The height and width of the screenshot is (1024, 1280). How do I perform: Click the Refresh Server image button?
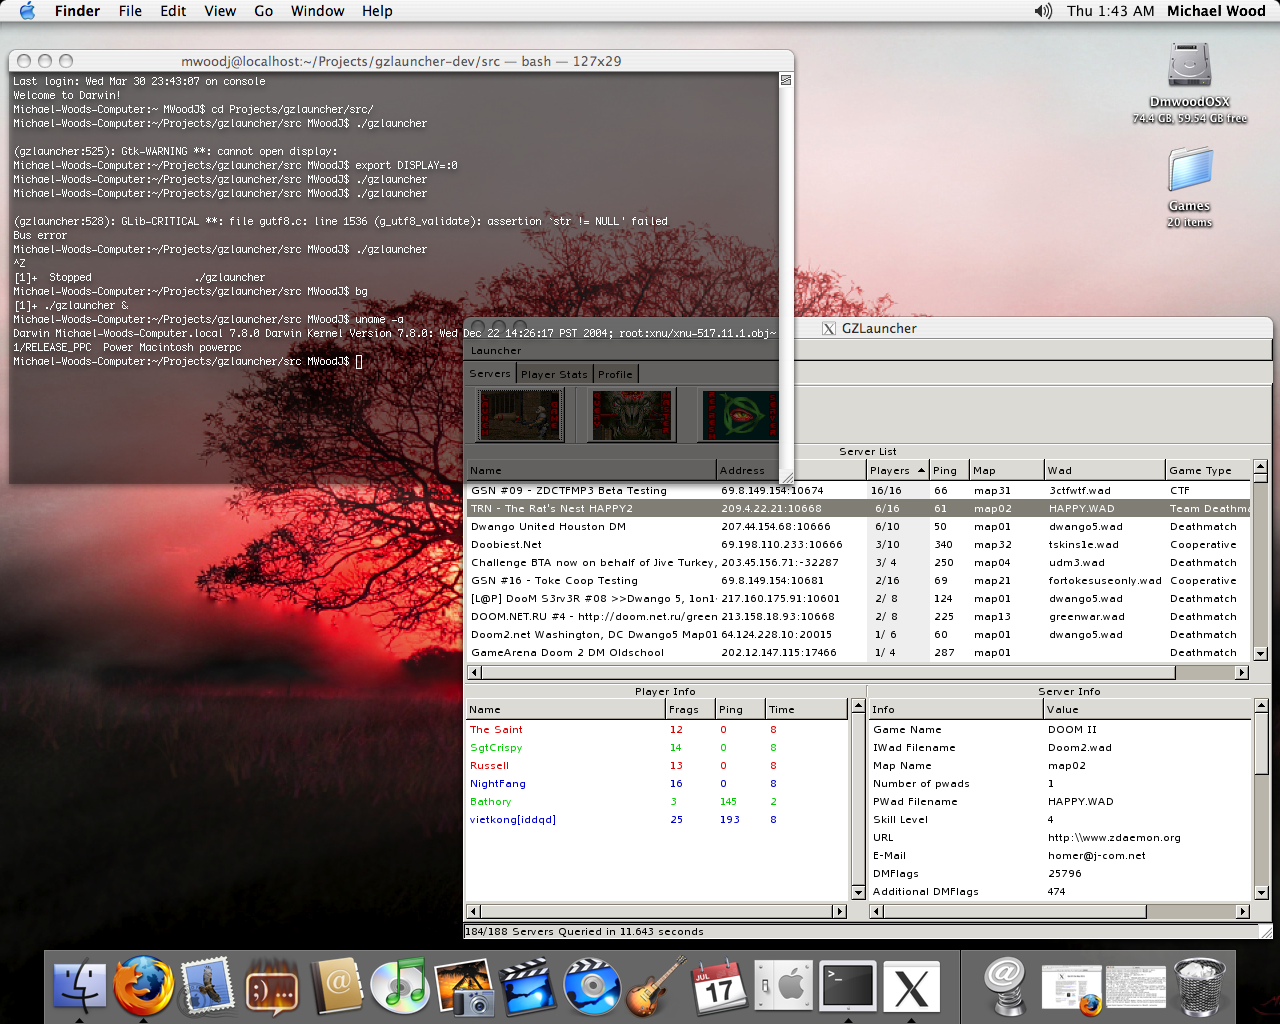740,414
